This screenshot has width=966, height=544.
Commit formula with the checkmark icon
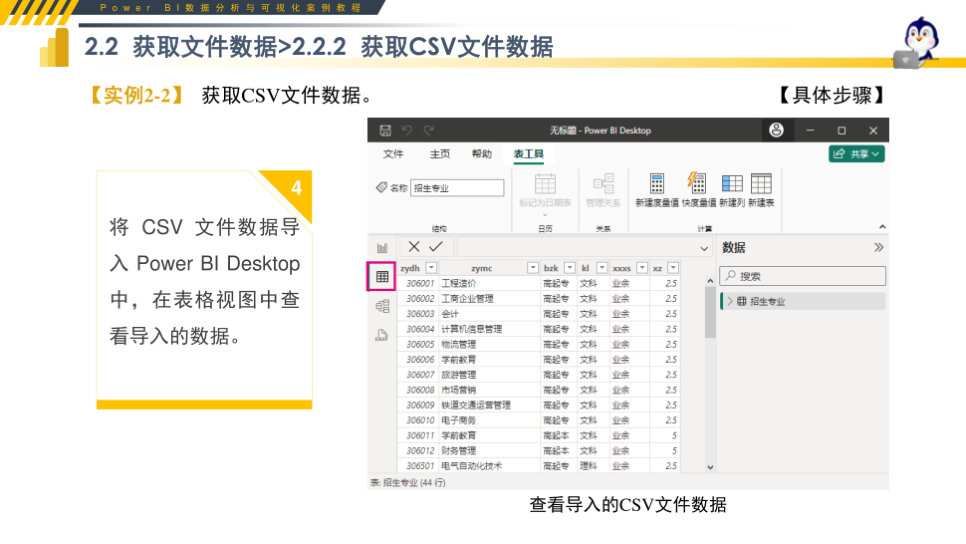(436, 246)
